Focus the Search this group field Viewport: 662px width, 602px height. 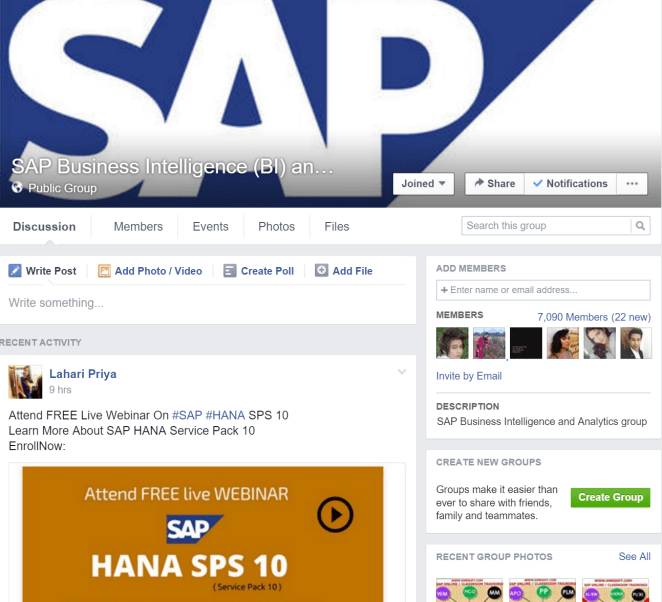[545, 226]
